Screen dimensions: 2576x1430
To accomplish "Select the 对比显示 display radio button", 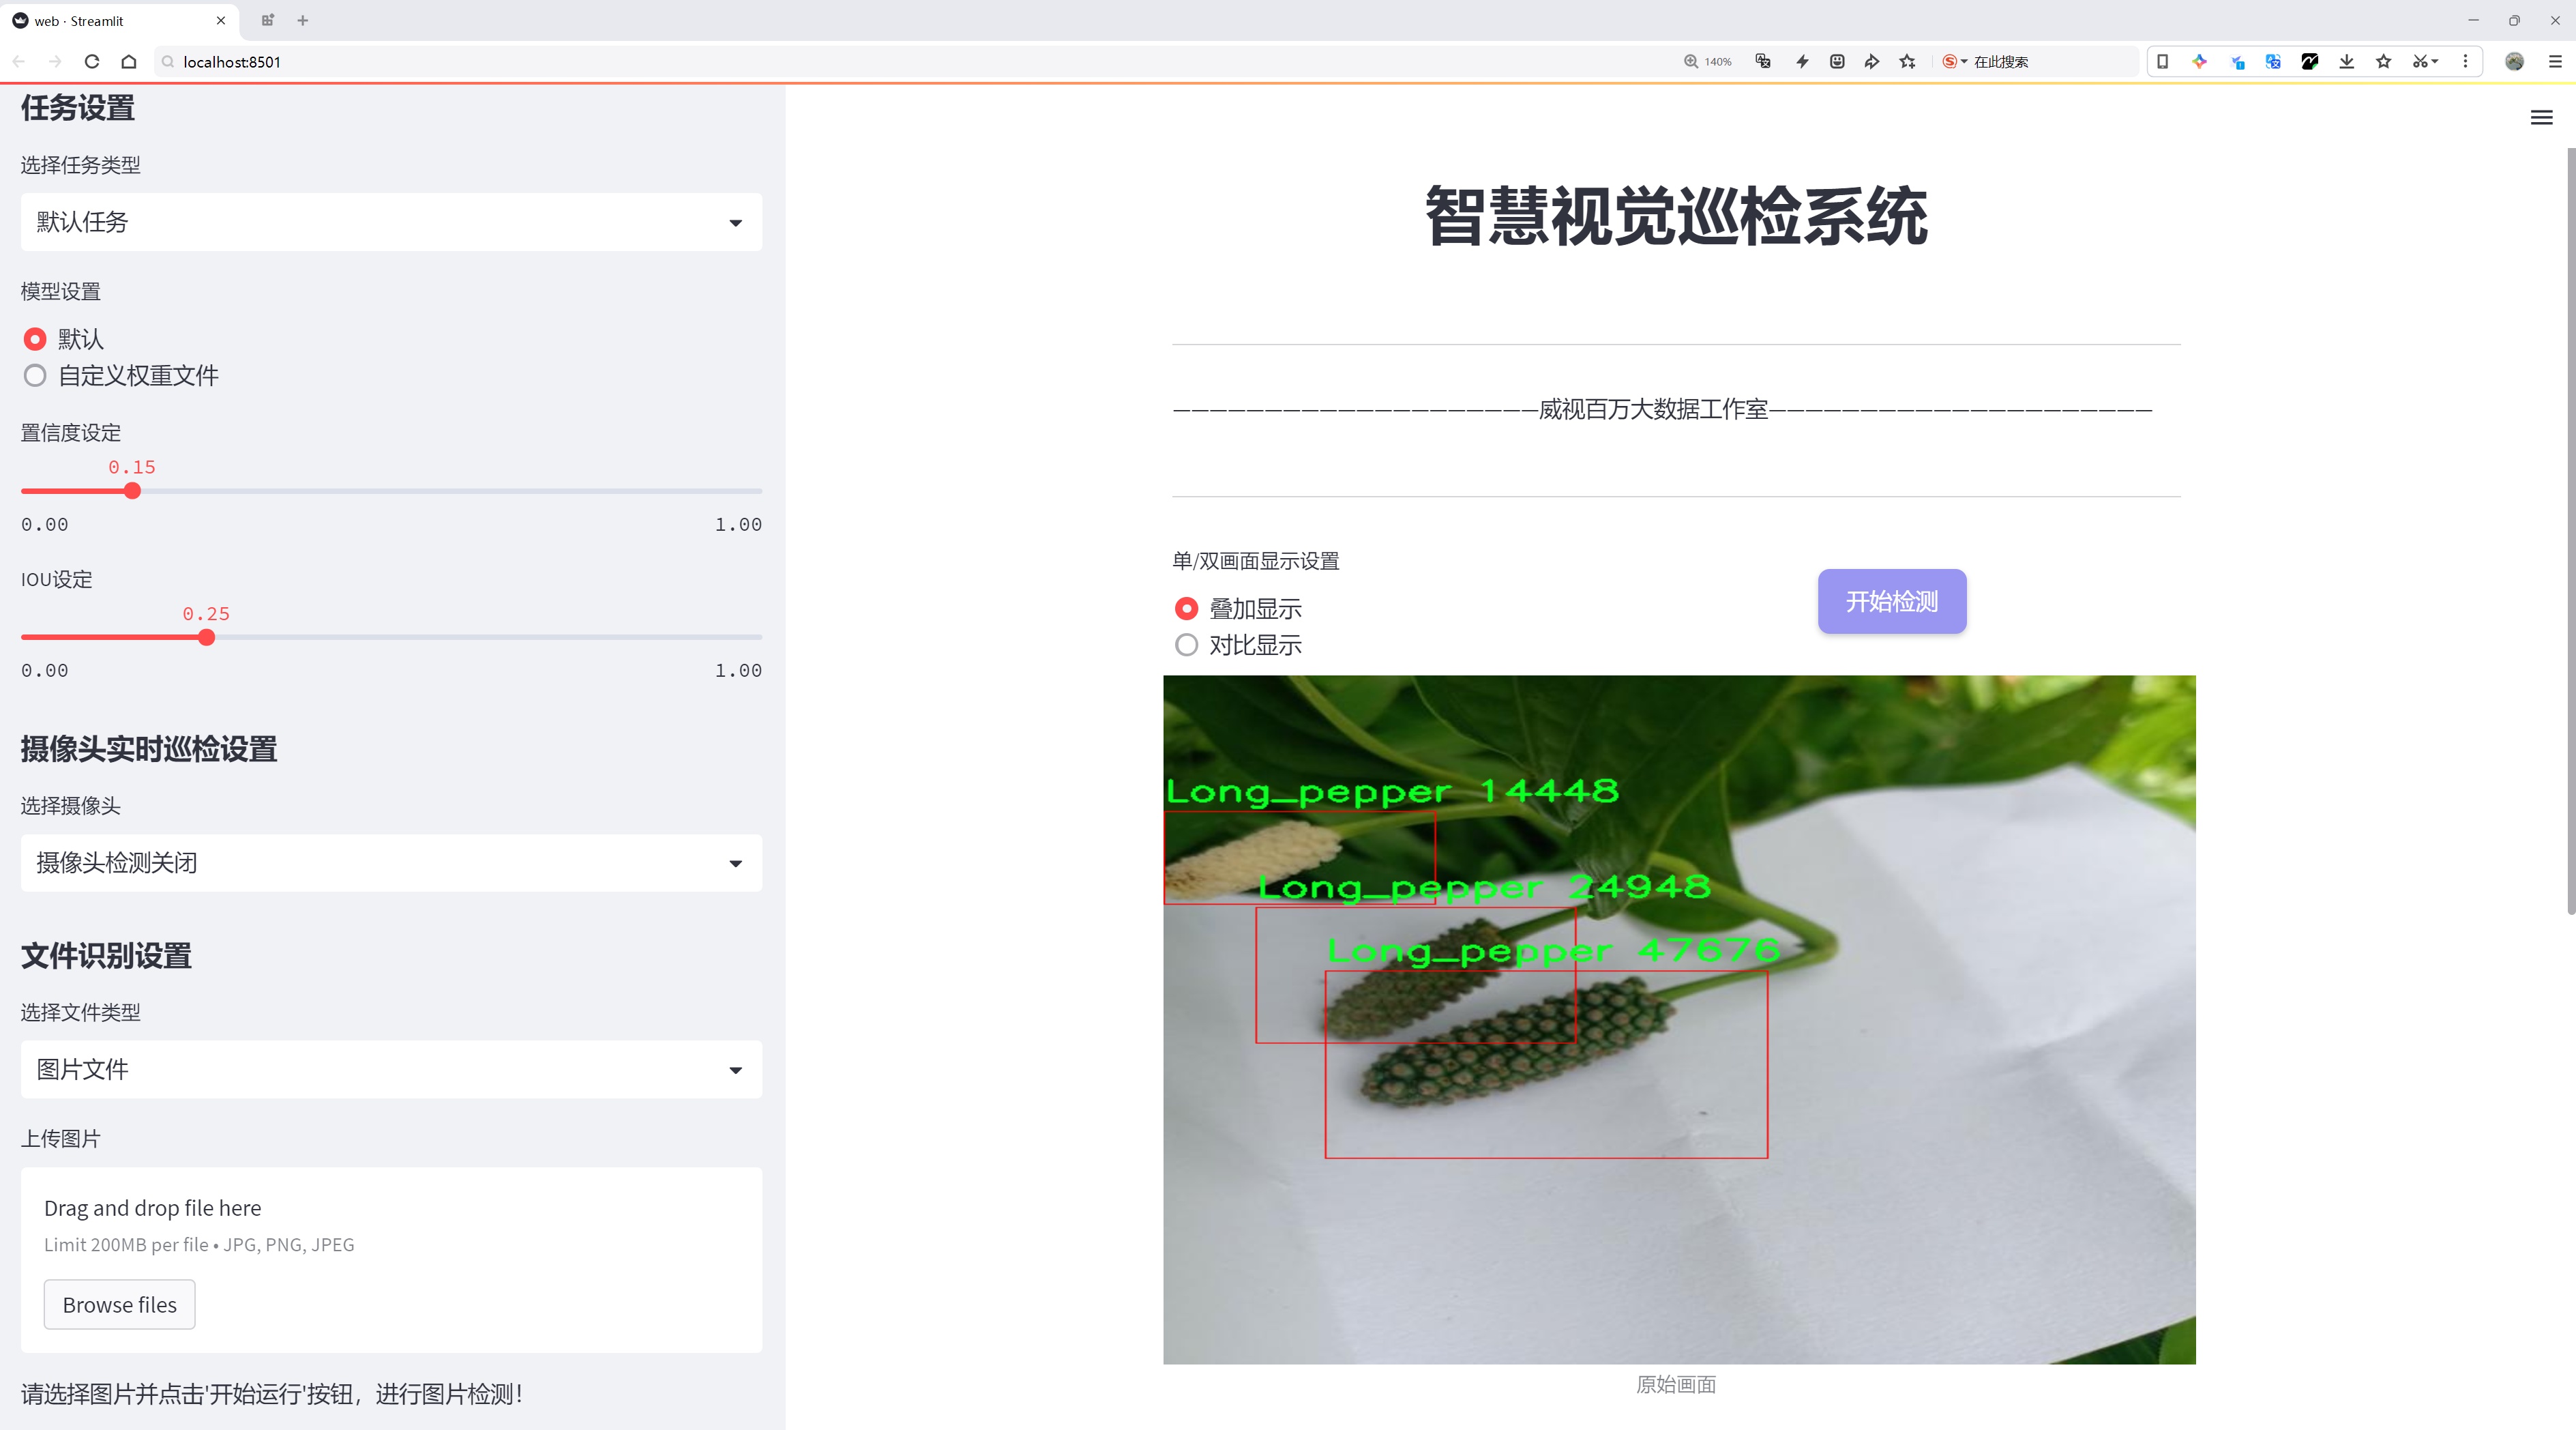I will click(x=1186, y=645).
